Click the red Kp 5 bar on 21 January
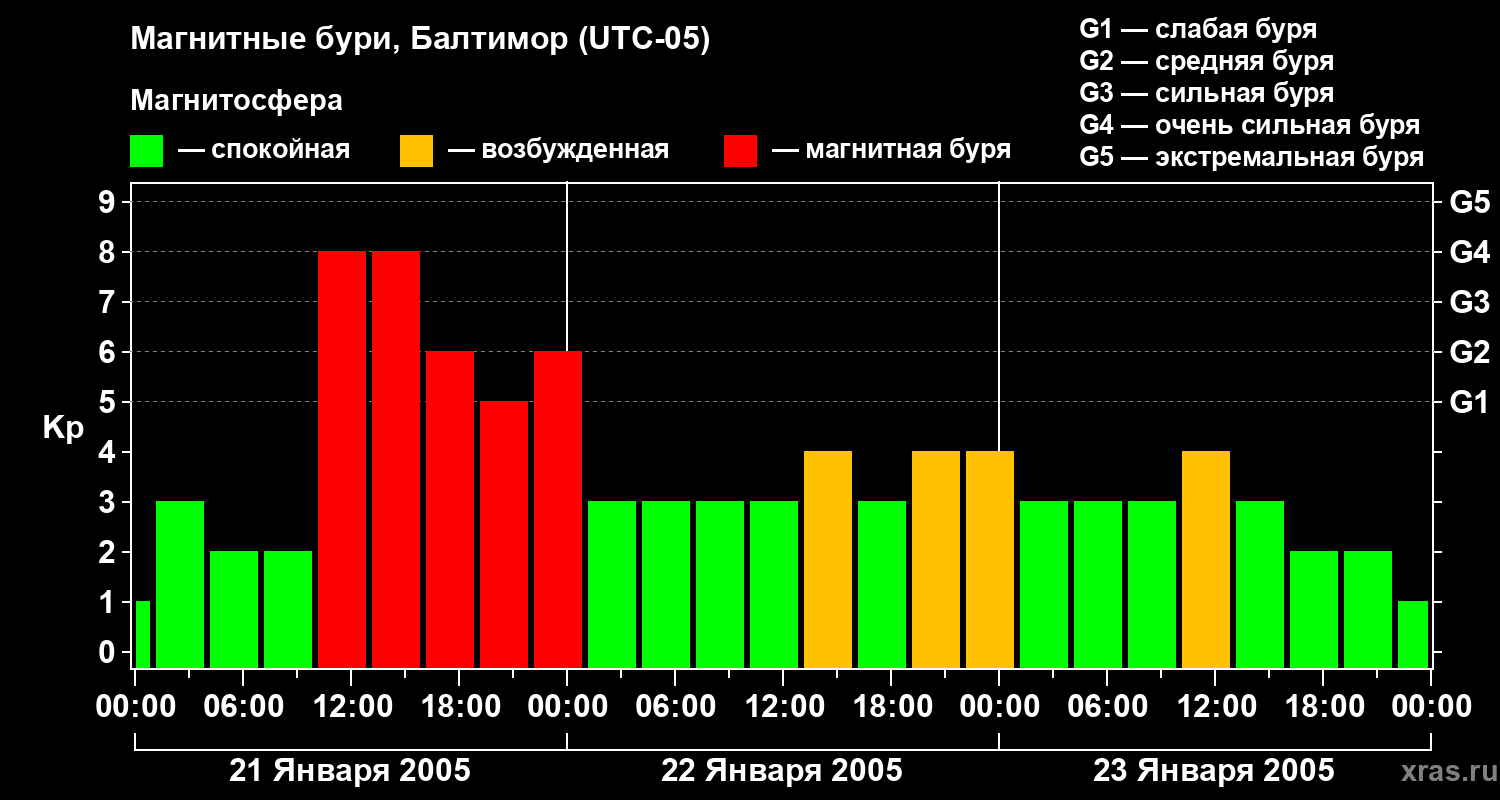The height and width of the screenshot is (800, 1500). [504, 535]
